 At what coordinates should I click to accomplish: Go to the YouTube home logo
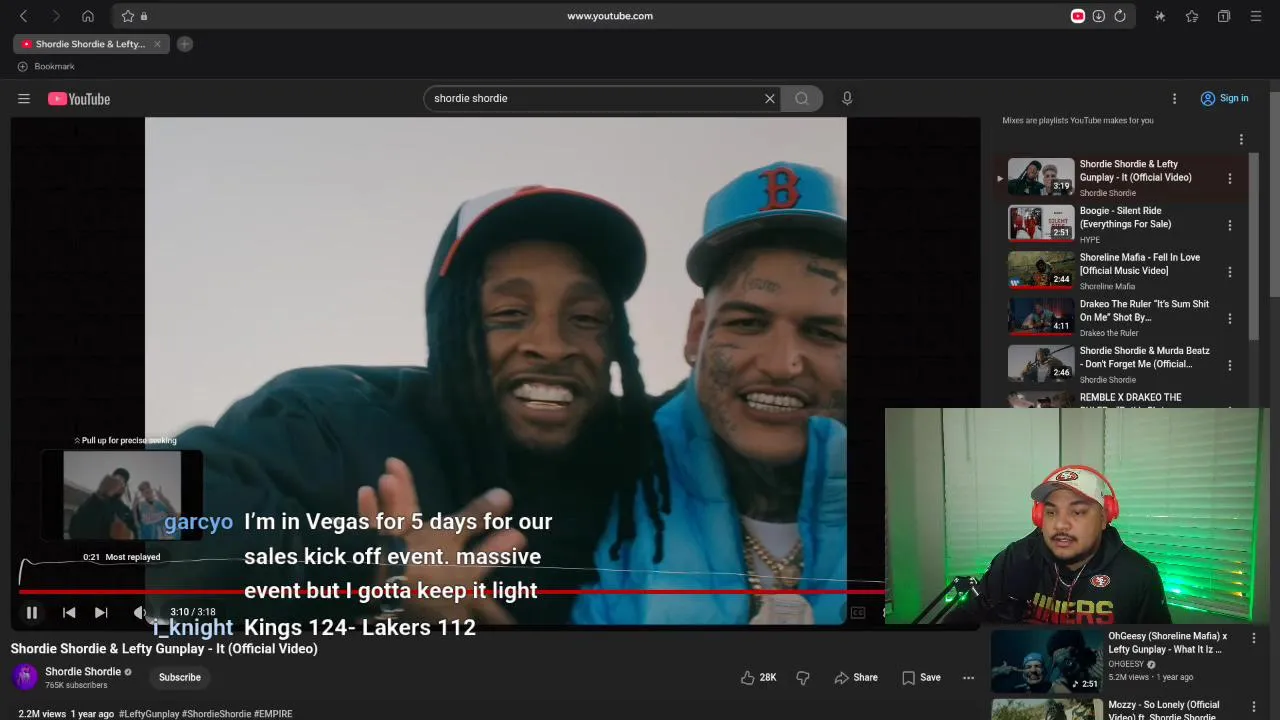[x=79, y=99]
